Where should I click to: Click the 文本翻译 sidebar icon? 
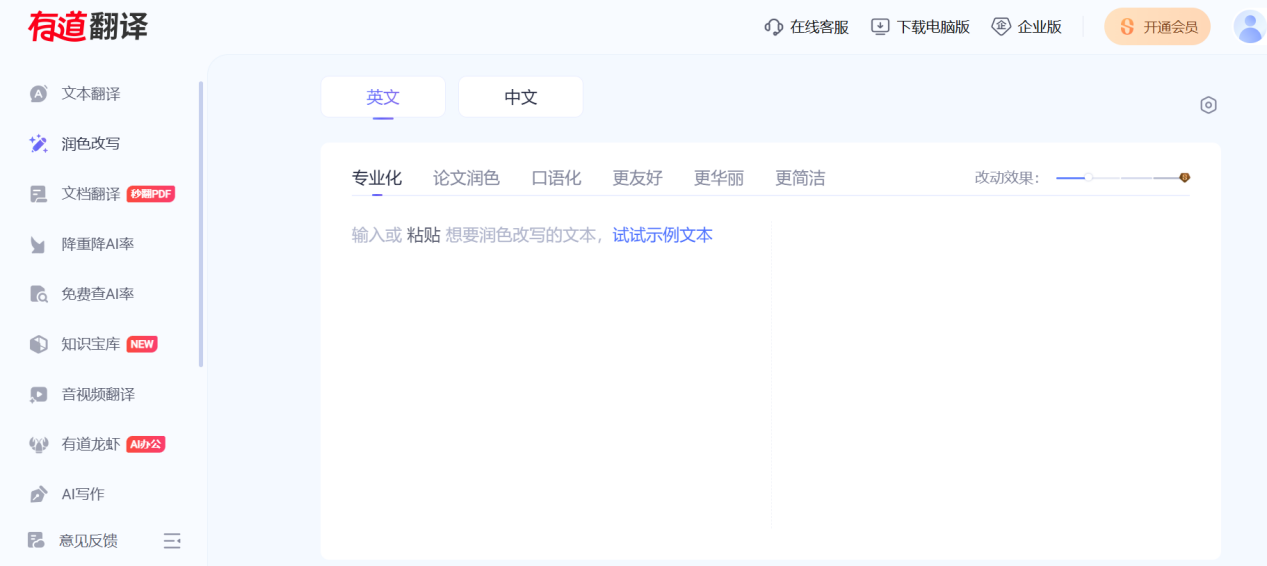(x=39, y=94)
